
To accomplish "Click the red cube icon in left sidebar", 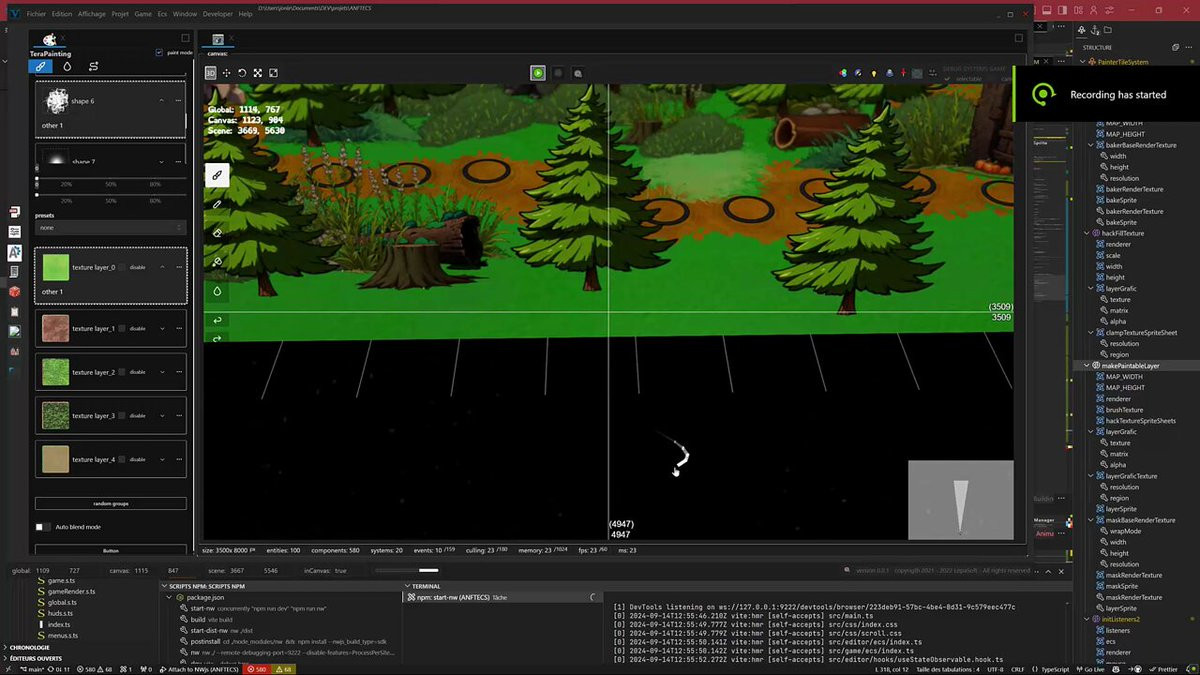I will (x=14, y=291).
